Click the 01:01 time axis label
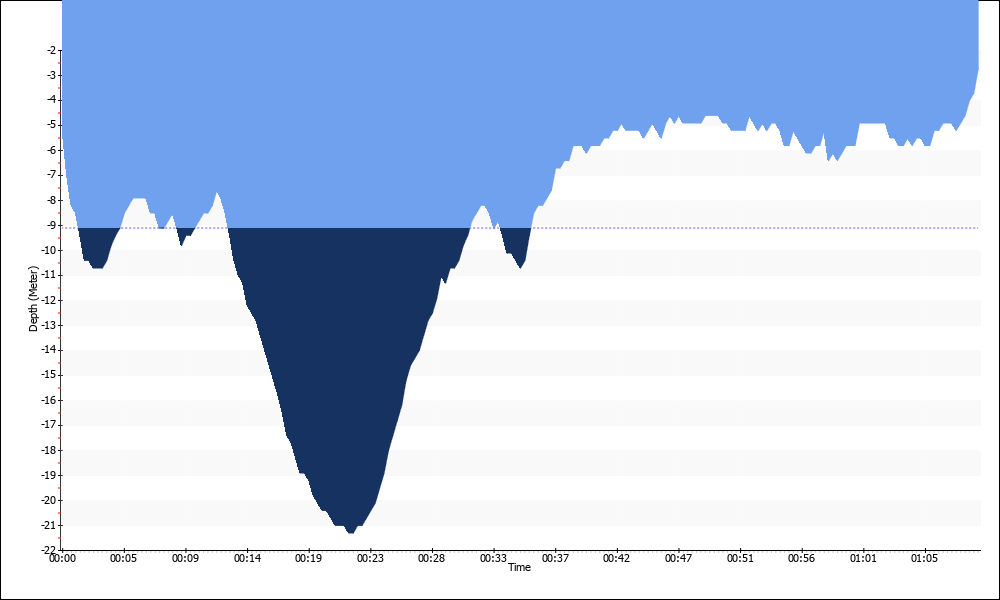This screenshot has width=1000, height=600. (x=863, y=559)
